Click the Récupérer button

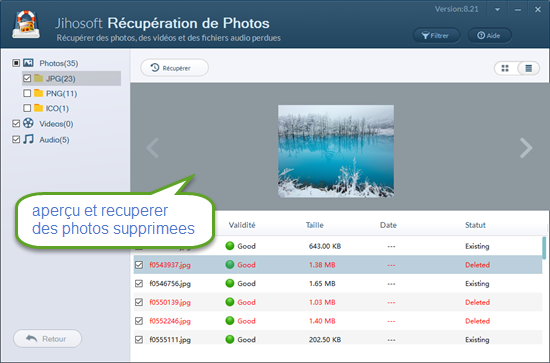tap(174, 68)
